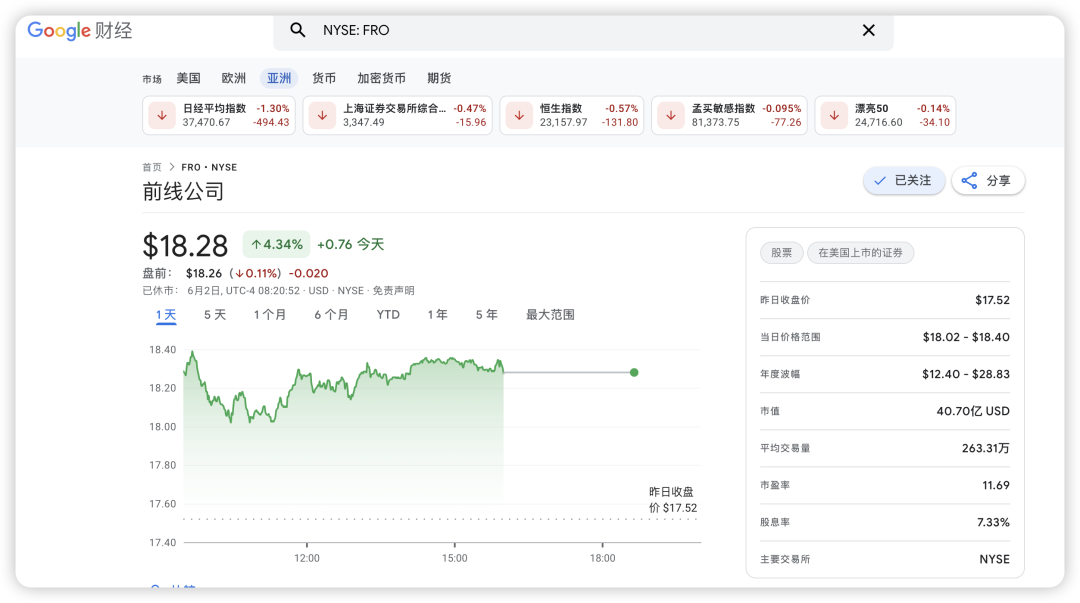
Task: Switch chart to 1 年 range
Action: (437, 315)
